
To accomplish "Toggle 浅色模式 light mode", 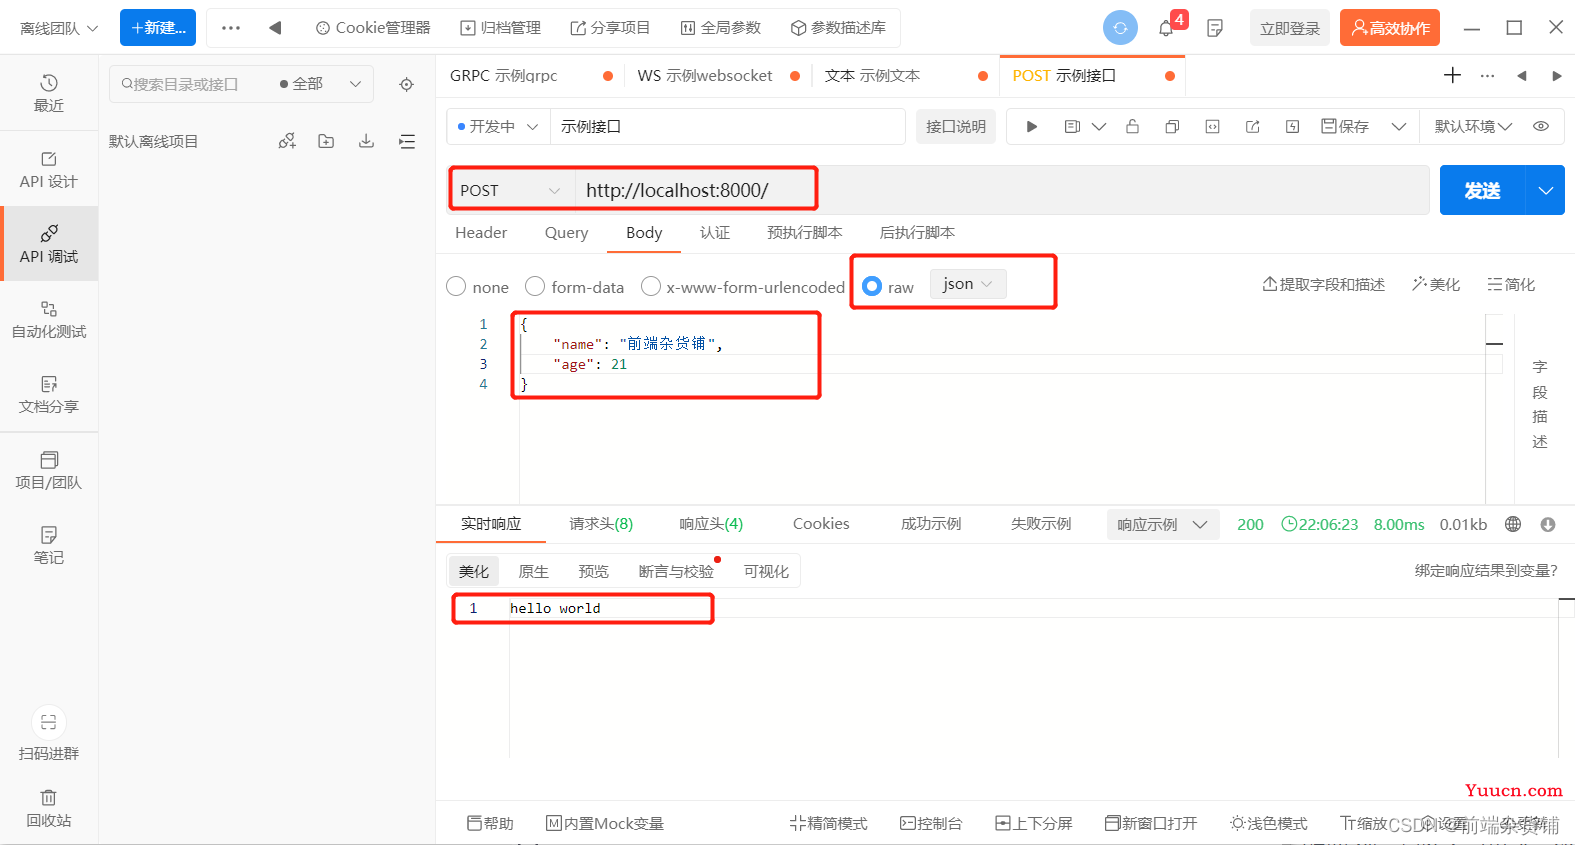I will point(1269,823).
